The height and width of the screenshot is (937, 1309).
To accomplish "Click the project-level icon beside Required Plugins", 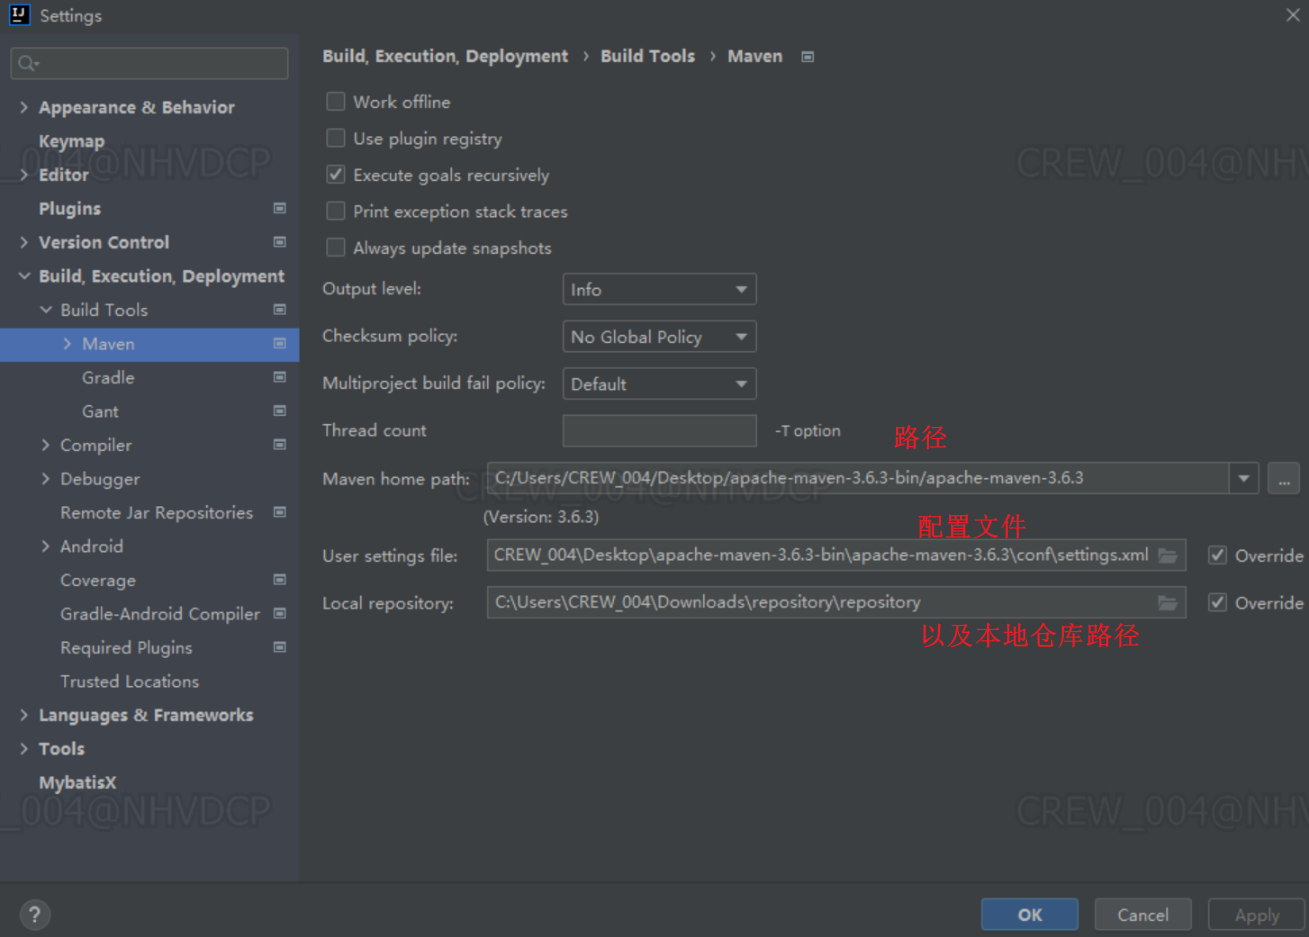I will 280,647.
